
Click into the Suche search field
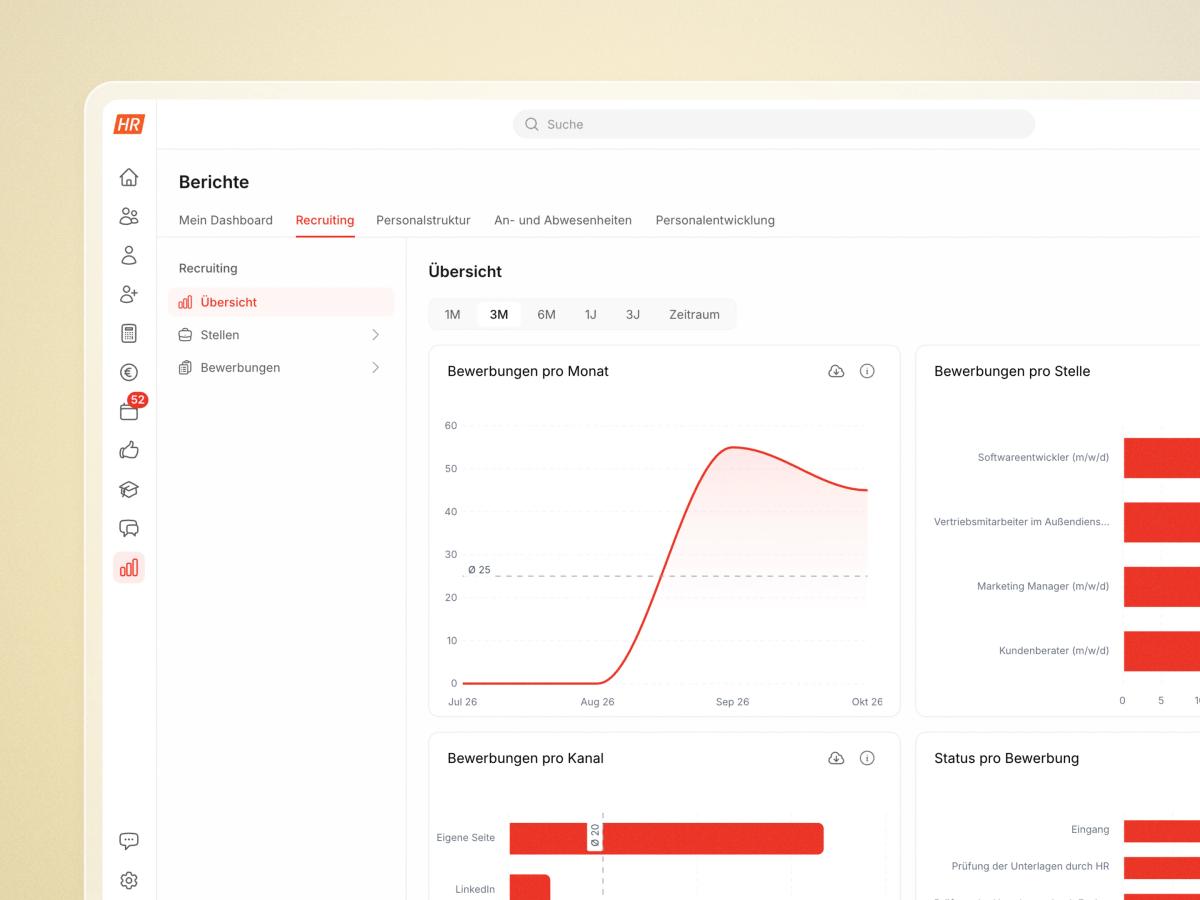[x=774, y=124]
